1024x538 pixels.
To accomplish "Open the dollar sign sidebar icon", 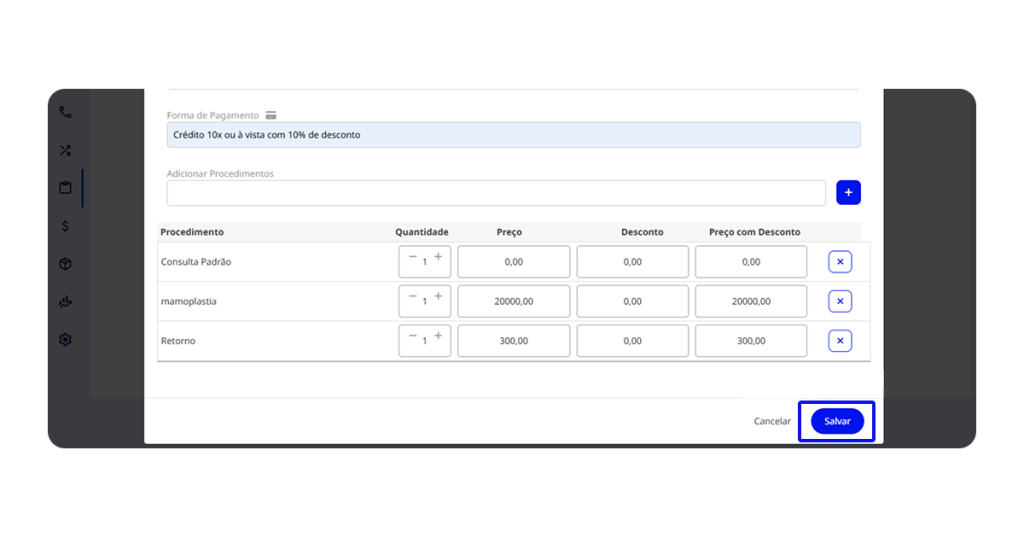I will 65,226.
